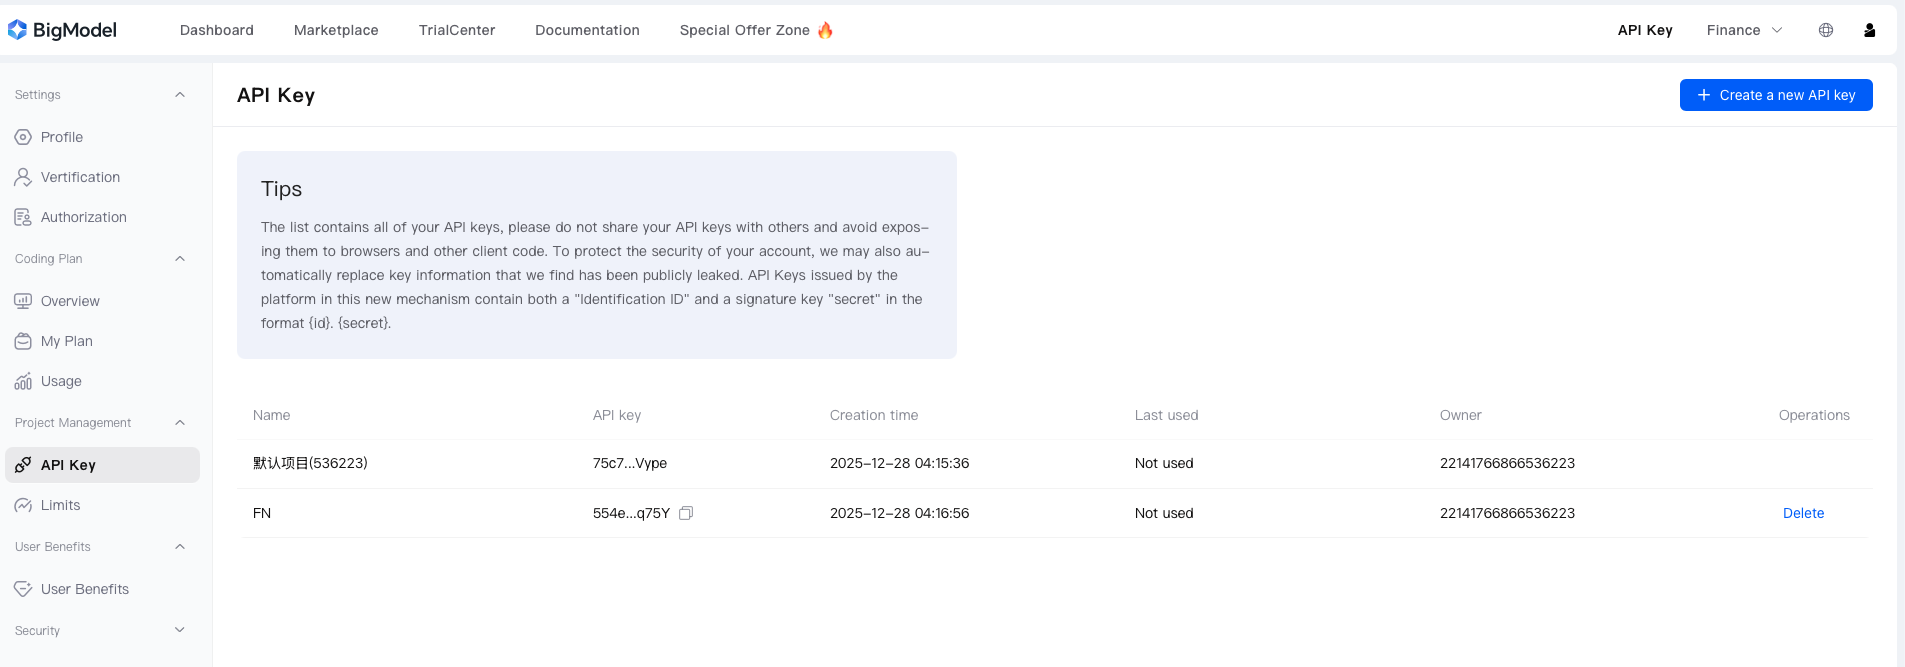The image size is (1905, 667).
Task: Open the user account avatar icon
Action: 1869,30
